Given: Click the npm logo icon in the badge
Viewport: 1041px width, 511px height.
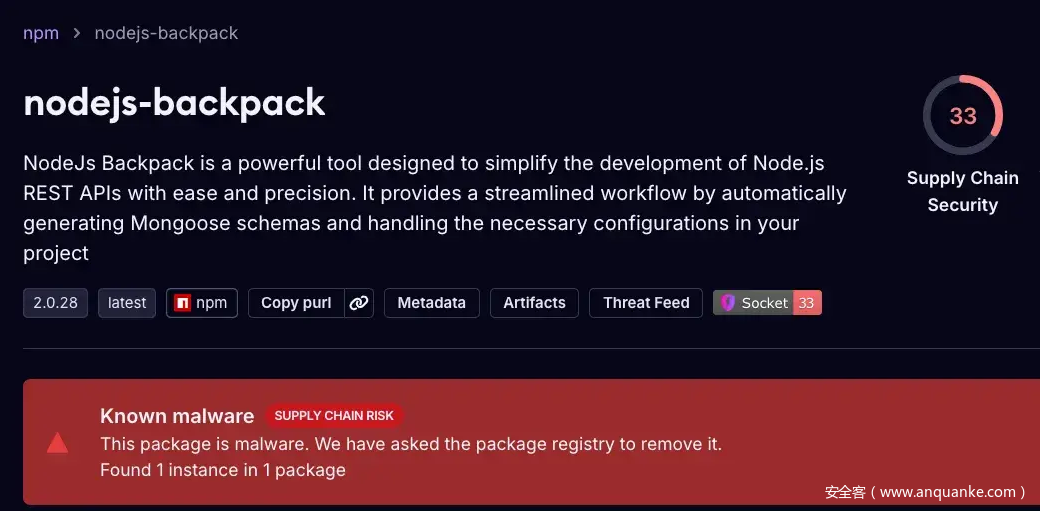Looking at the screenshot, I should point(182,303).
